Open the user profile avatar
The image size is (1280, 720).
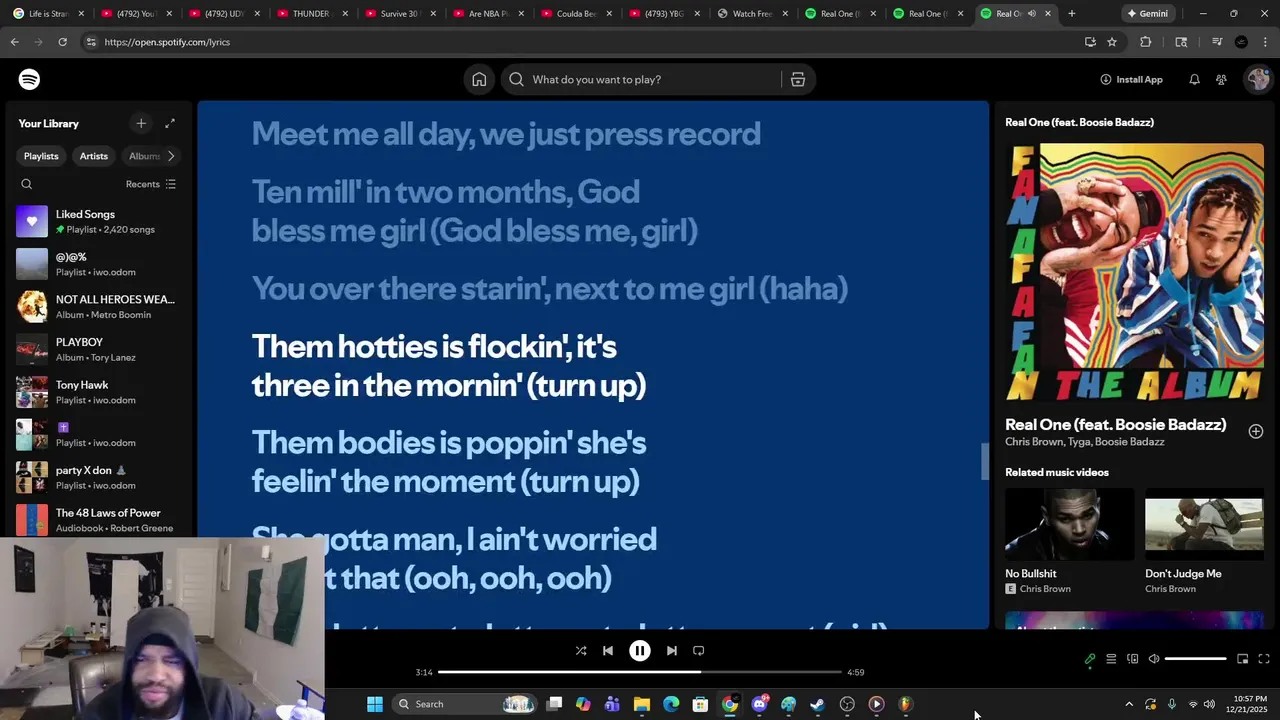pos(1257,79)
